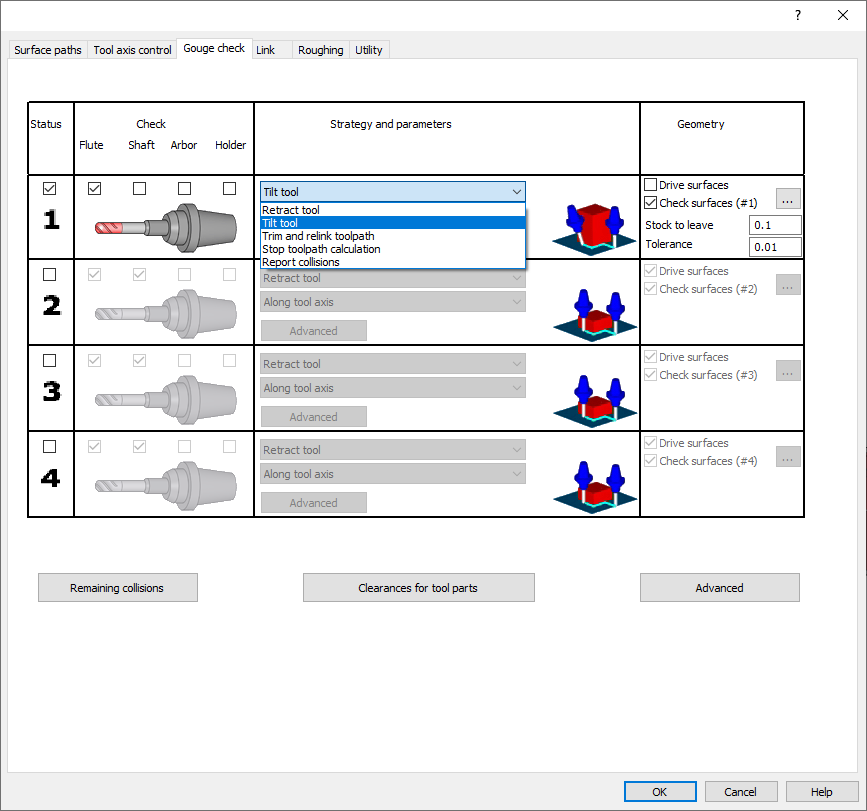The height and width of the screenshot is (811, 867).
Task: Click the Tolerance value field
Action: coord(774,247)
